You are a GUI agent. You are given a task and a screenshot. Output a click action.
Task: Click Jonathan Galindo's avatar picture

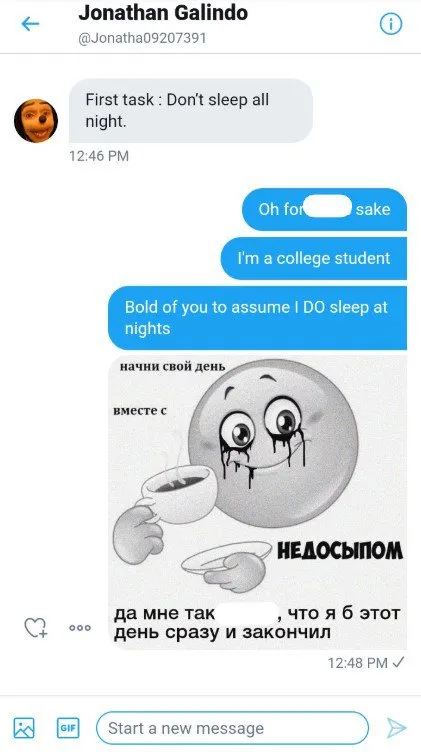36,120
